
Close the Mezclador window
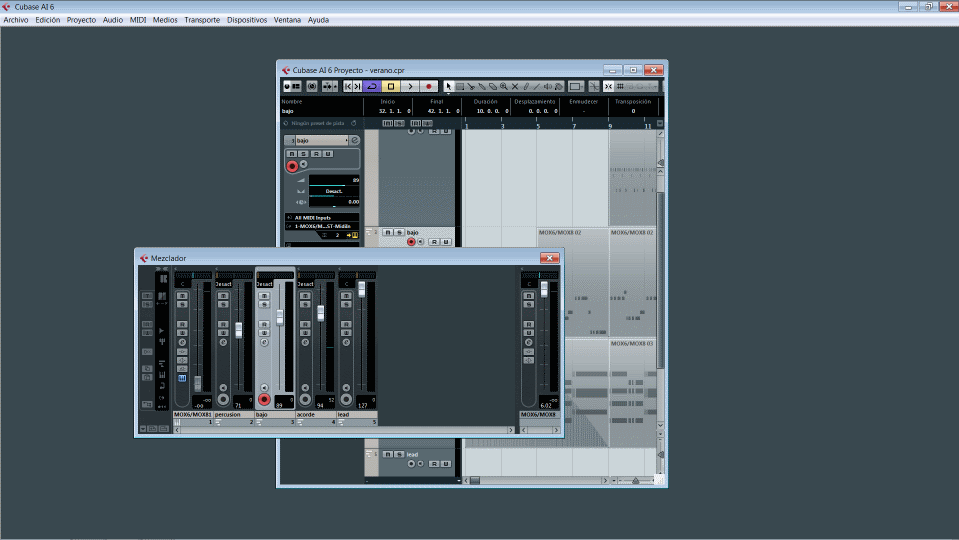549,258
